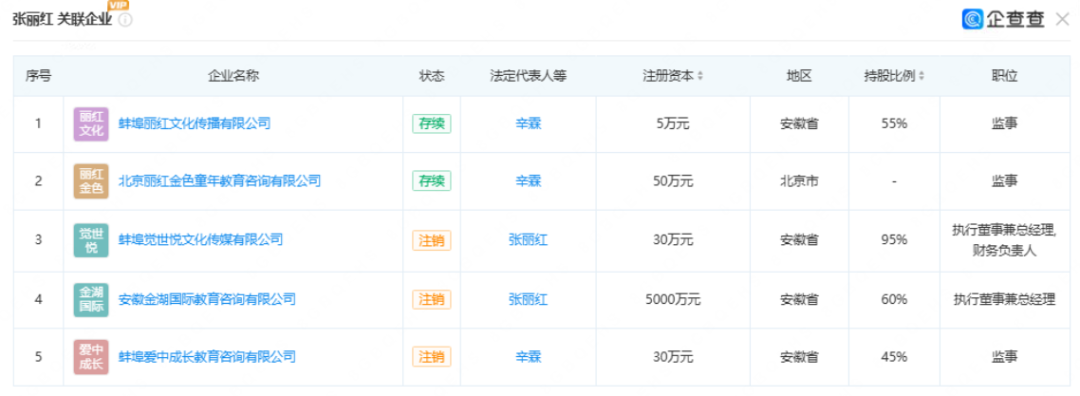Click the 觉世悦 company logo tile
The width and height of the screenshot is (1080, 396).
click(92, 240)
